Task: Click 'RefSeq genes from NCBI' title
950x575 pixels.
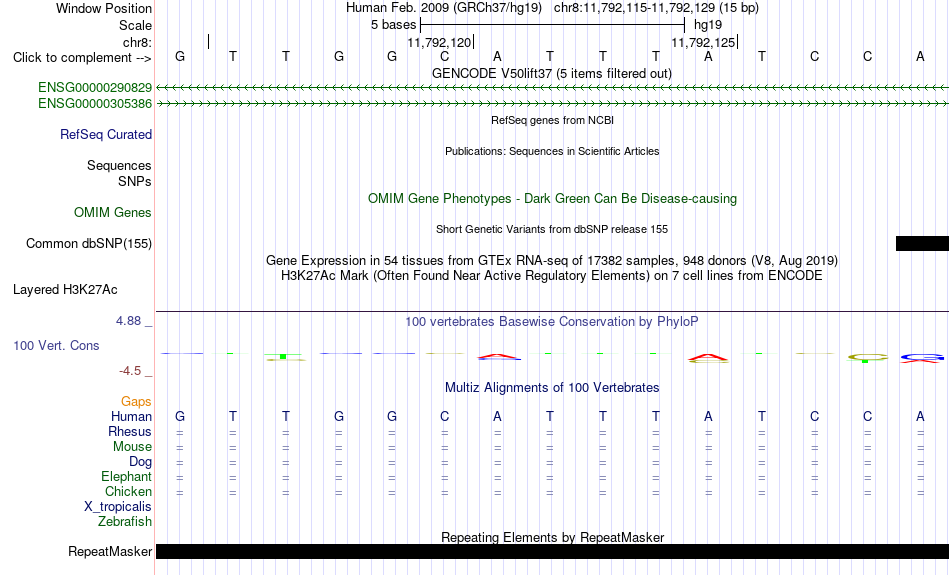Action: point(552,120)
